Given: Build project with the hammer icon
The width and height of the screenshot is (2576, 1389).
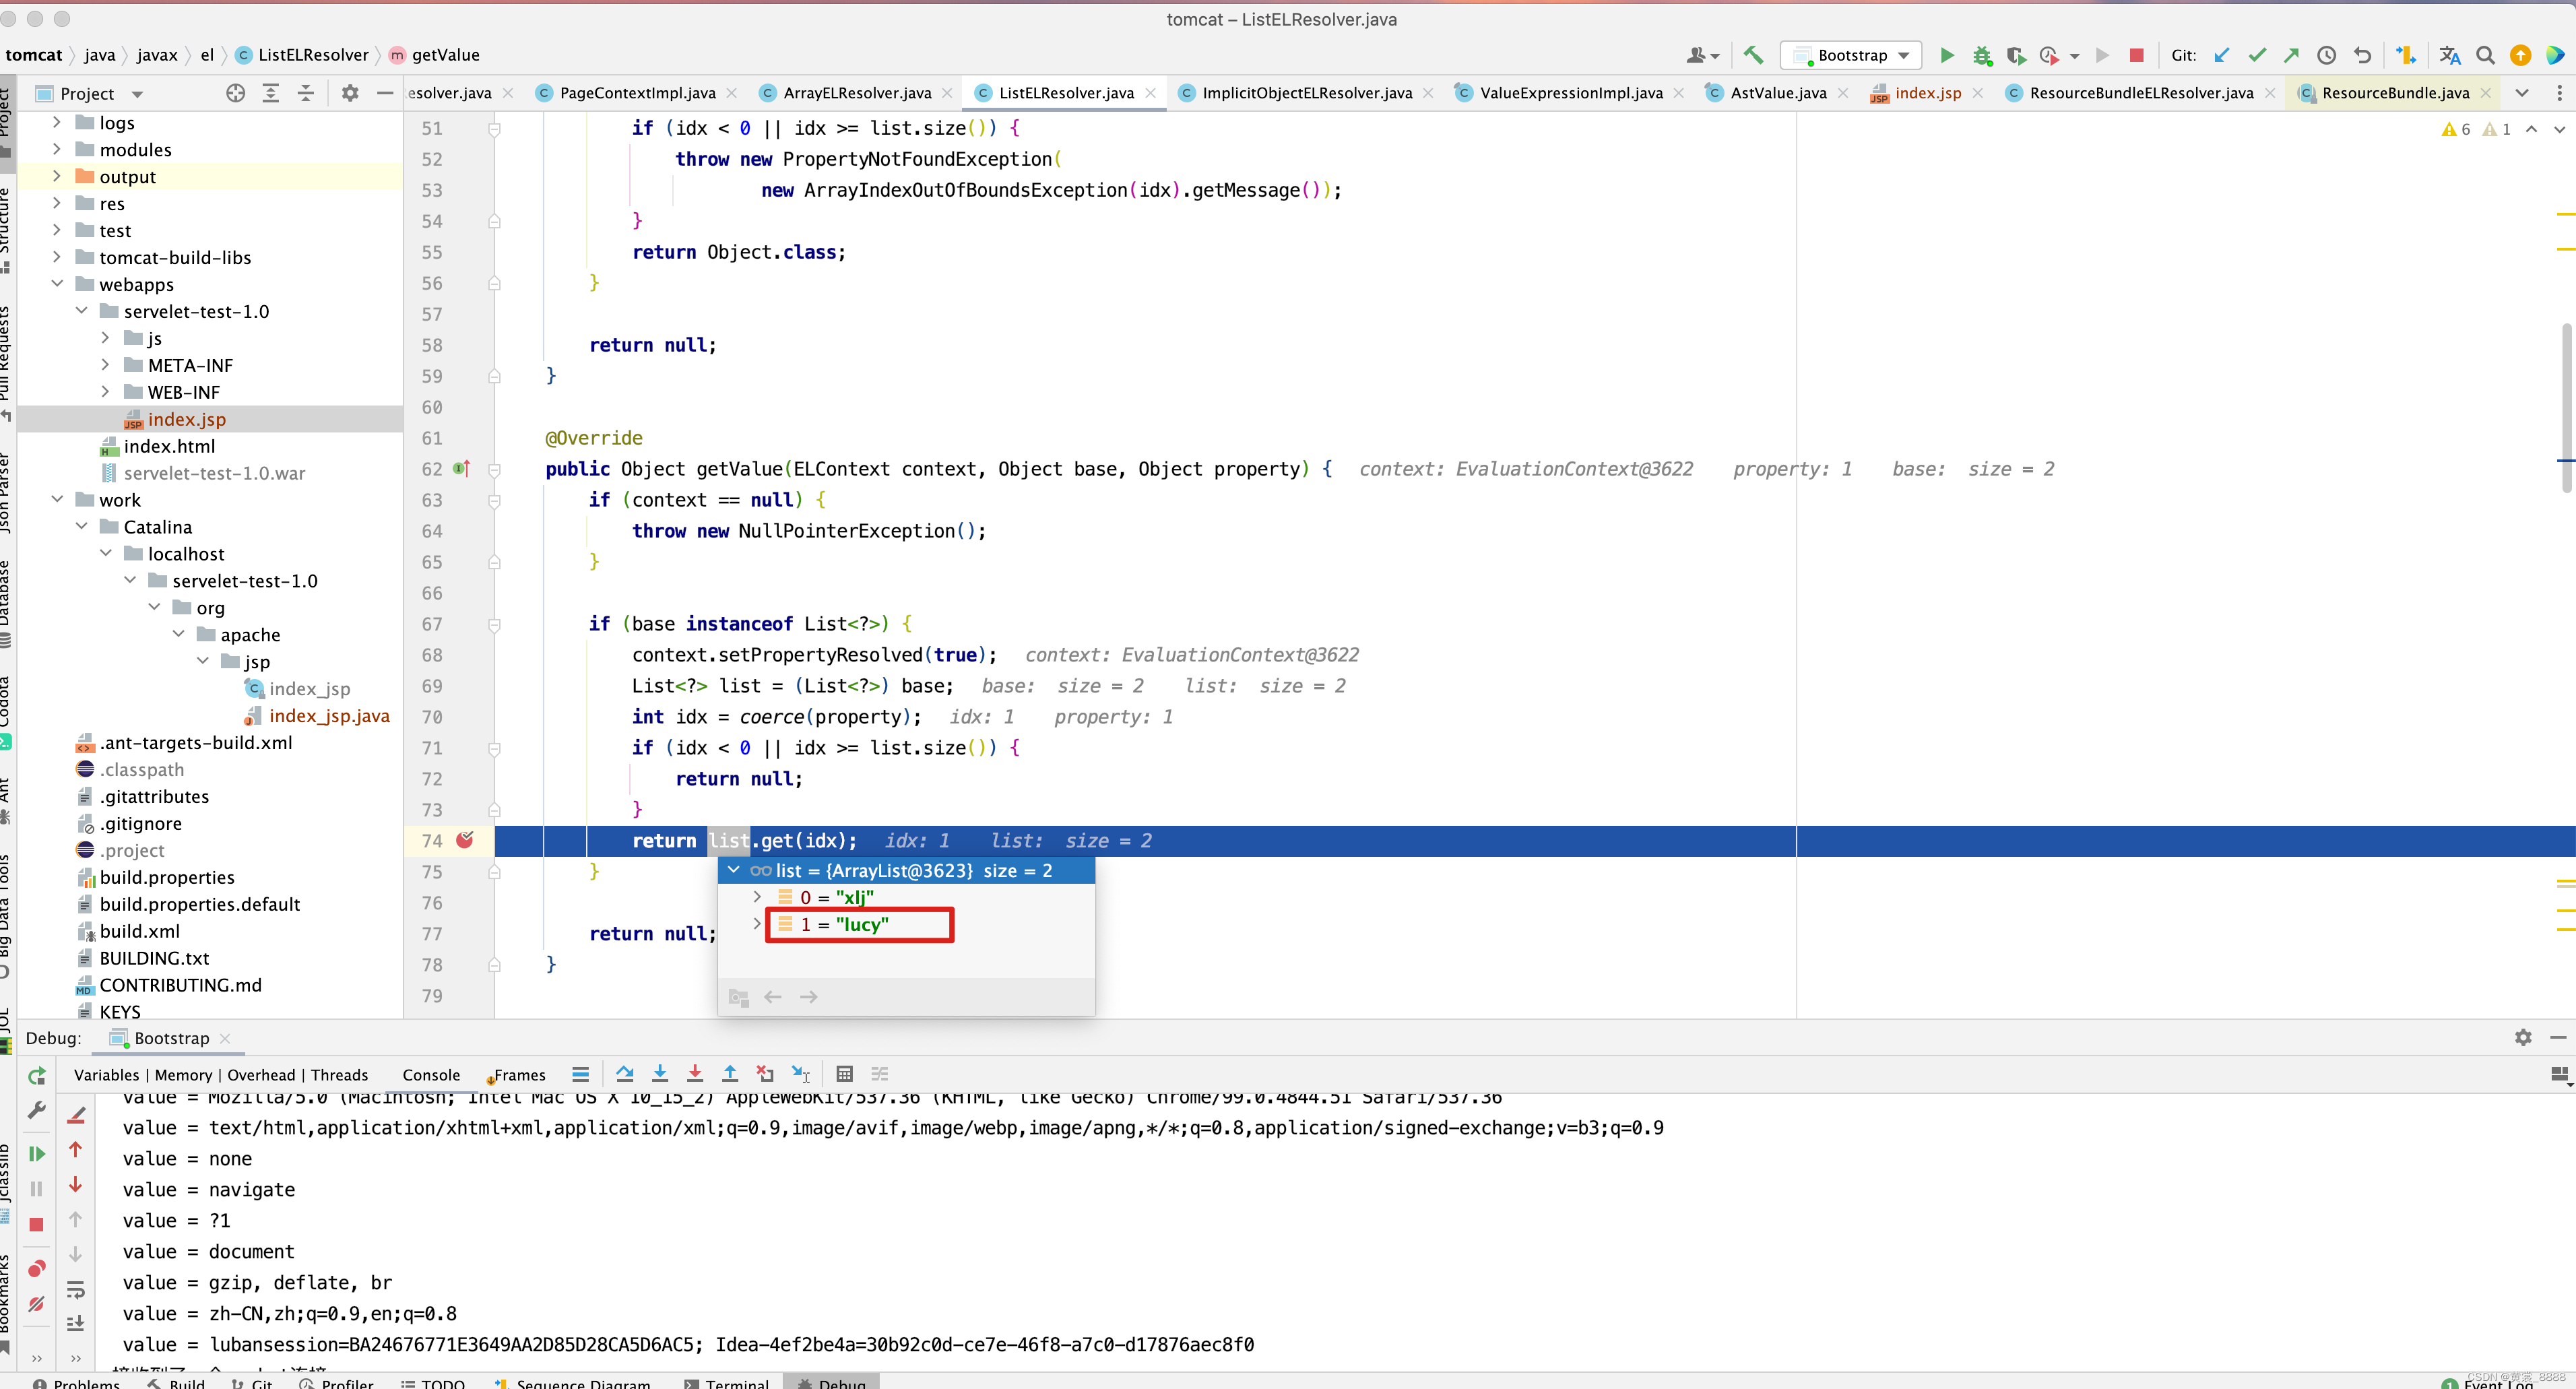Looking at the screenshot, I should pyautogui.click(x=1753, y=55).
